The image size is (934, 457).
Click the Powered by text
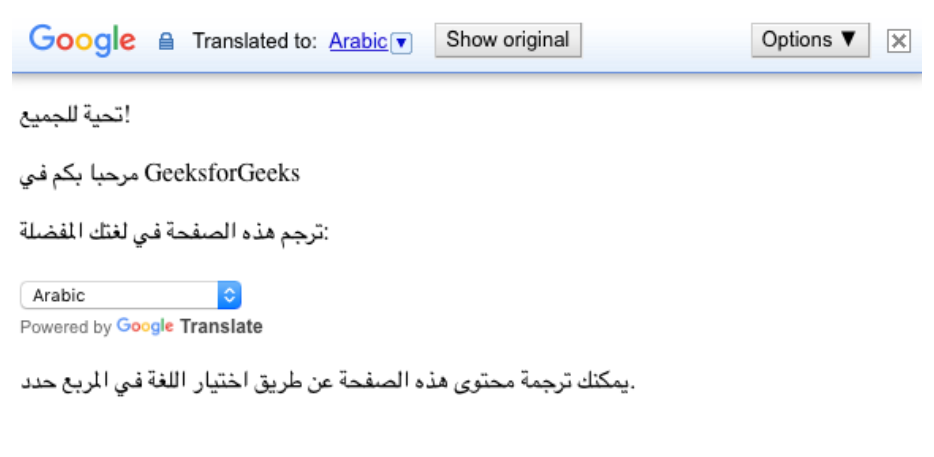coord(65,327)
